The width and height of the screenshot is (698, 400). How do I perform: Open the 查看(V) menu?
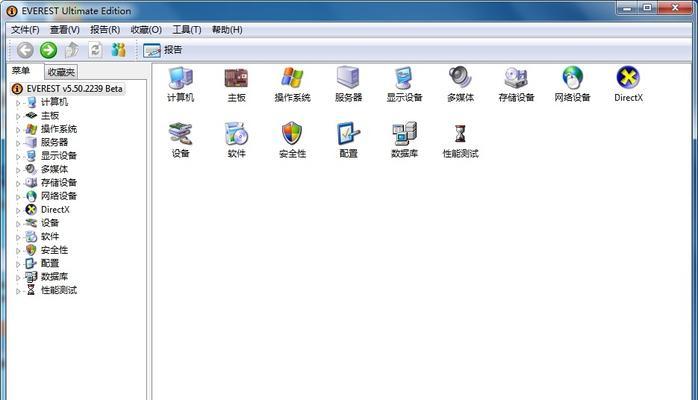point(65,30)
